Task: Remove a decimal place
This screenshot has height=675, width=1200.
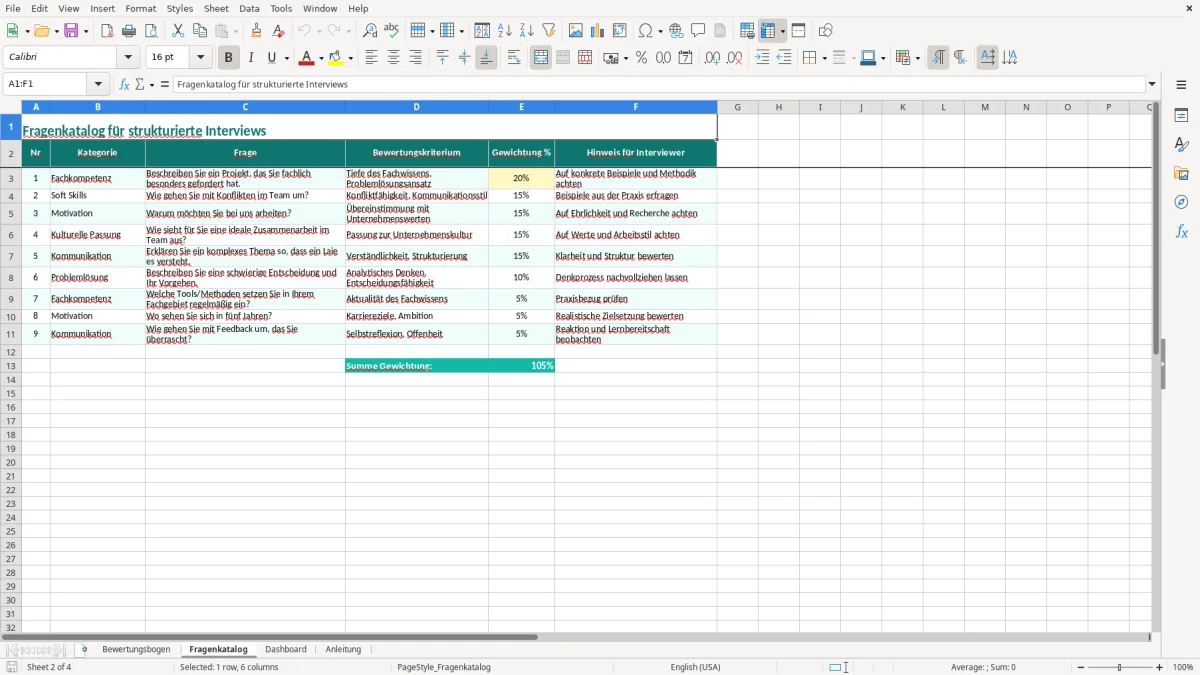Action: (x=735, y=58)
